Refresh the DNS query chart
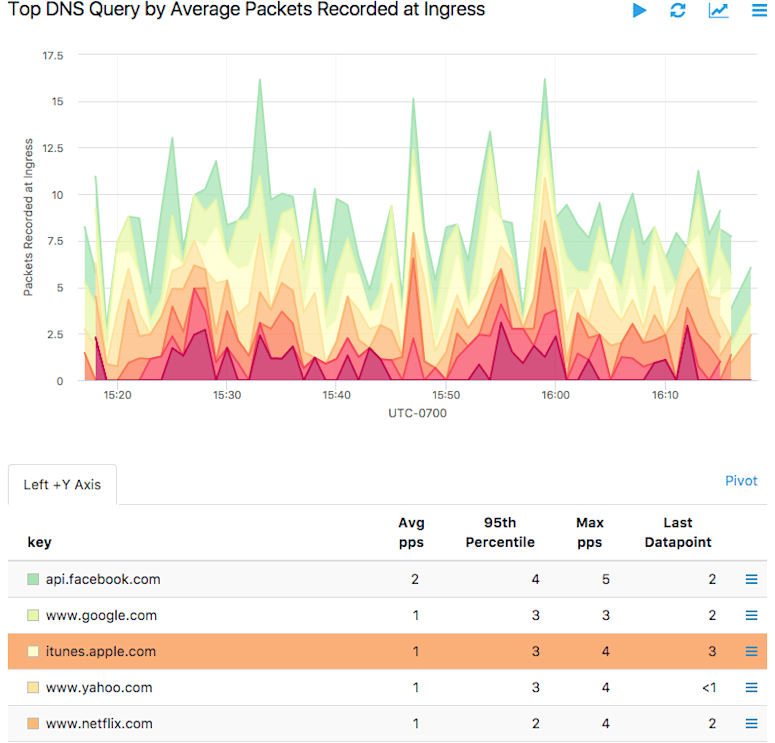775x743 pixels. point(678,10)
